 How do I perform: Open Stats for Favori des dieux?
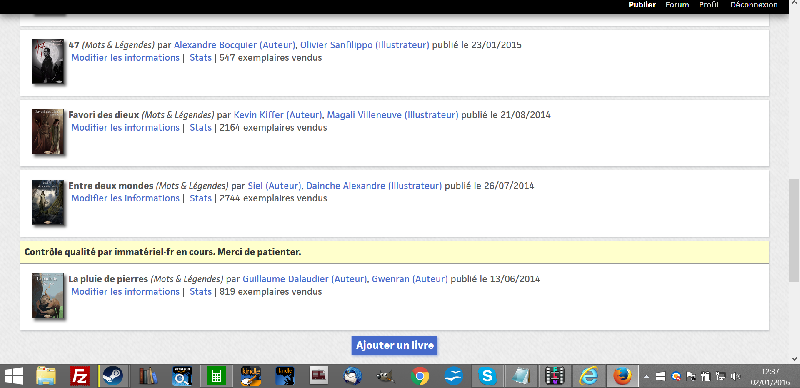coord(201,128)
